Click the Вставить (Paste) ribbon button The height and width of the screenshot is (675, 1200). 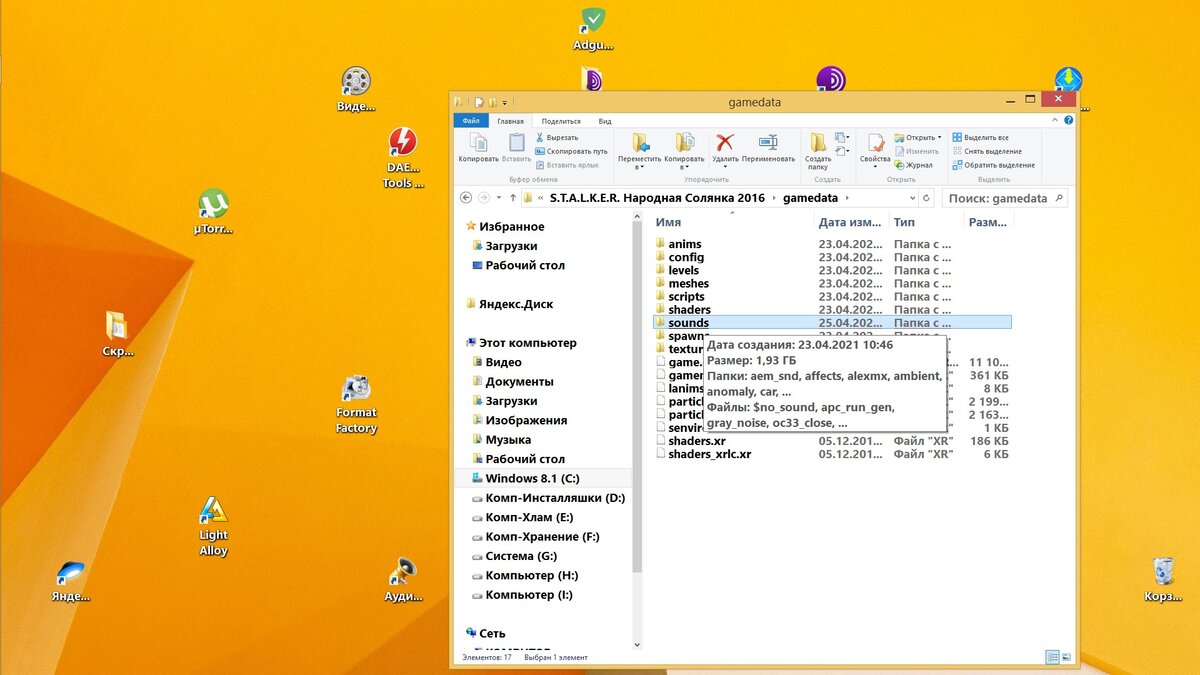click(516, 148)
